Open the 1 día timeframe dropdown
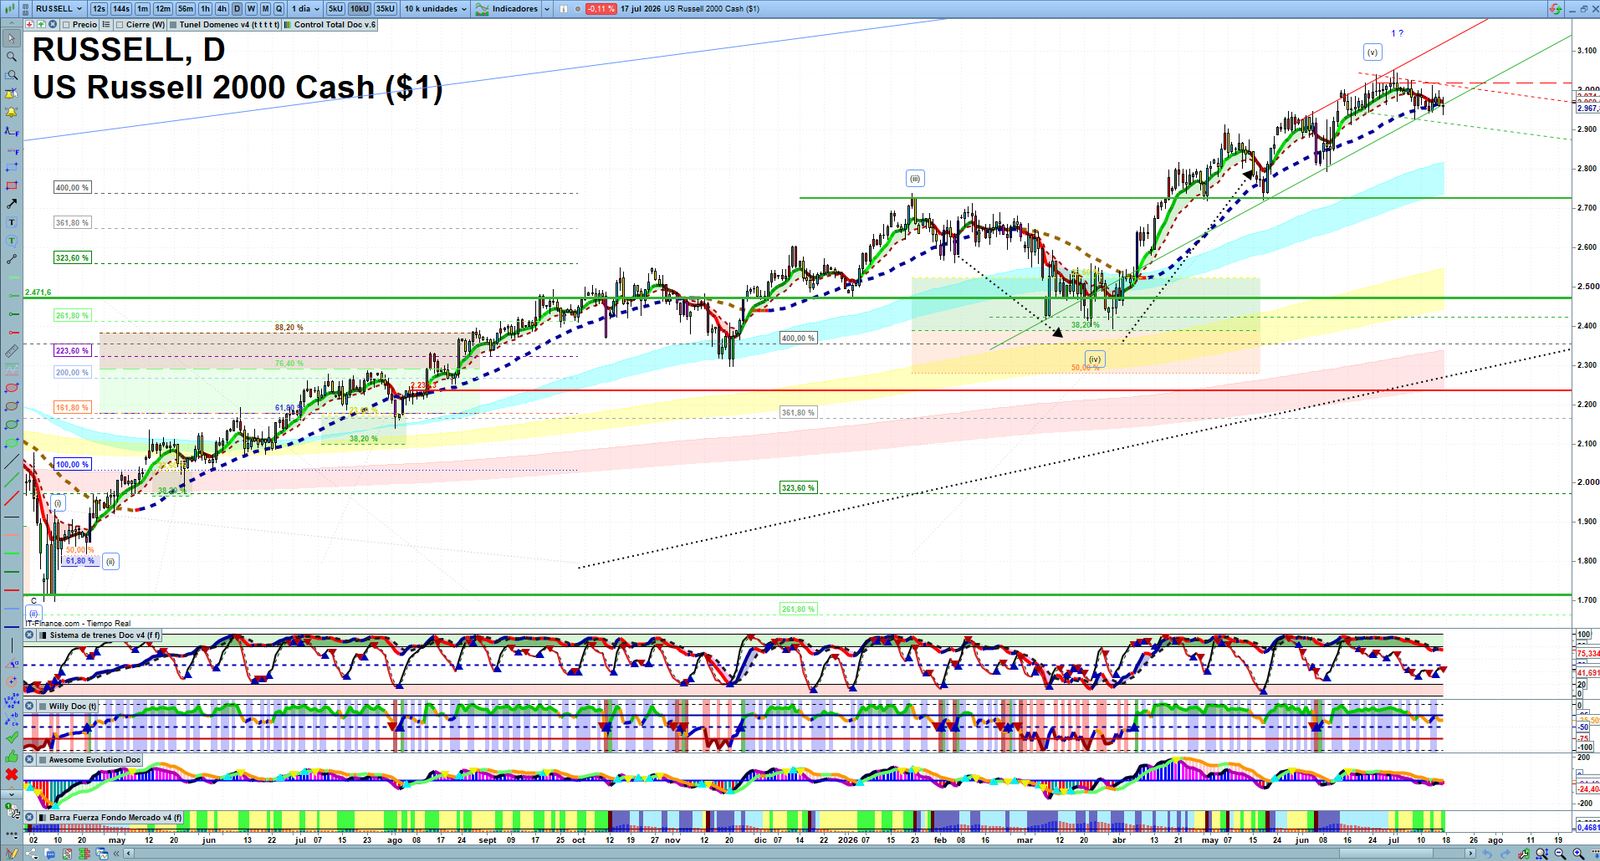This screenshot has height=861, width=1600. point(305,9)
